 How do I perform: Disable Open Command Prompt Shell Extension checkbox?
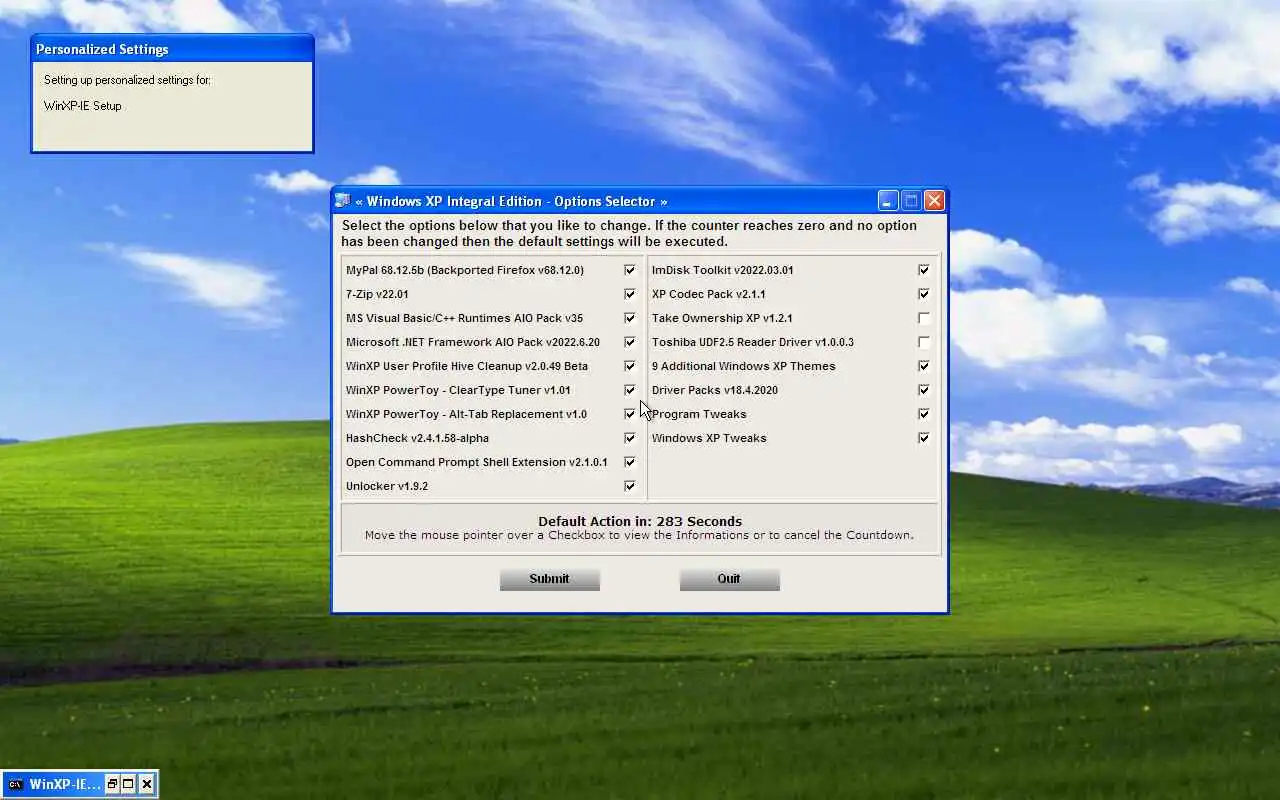click(630, 462)
